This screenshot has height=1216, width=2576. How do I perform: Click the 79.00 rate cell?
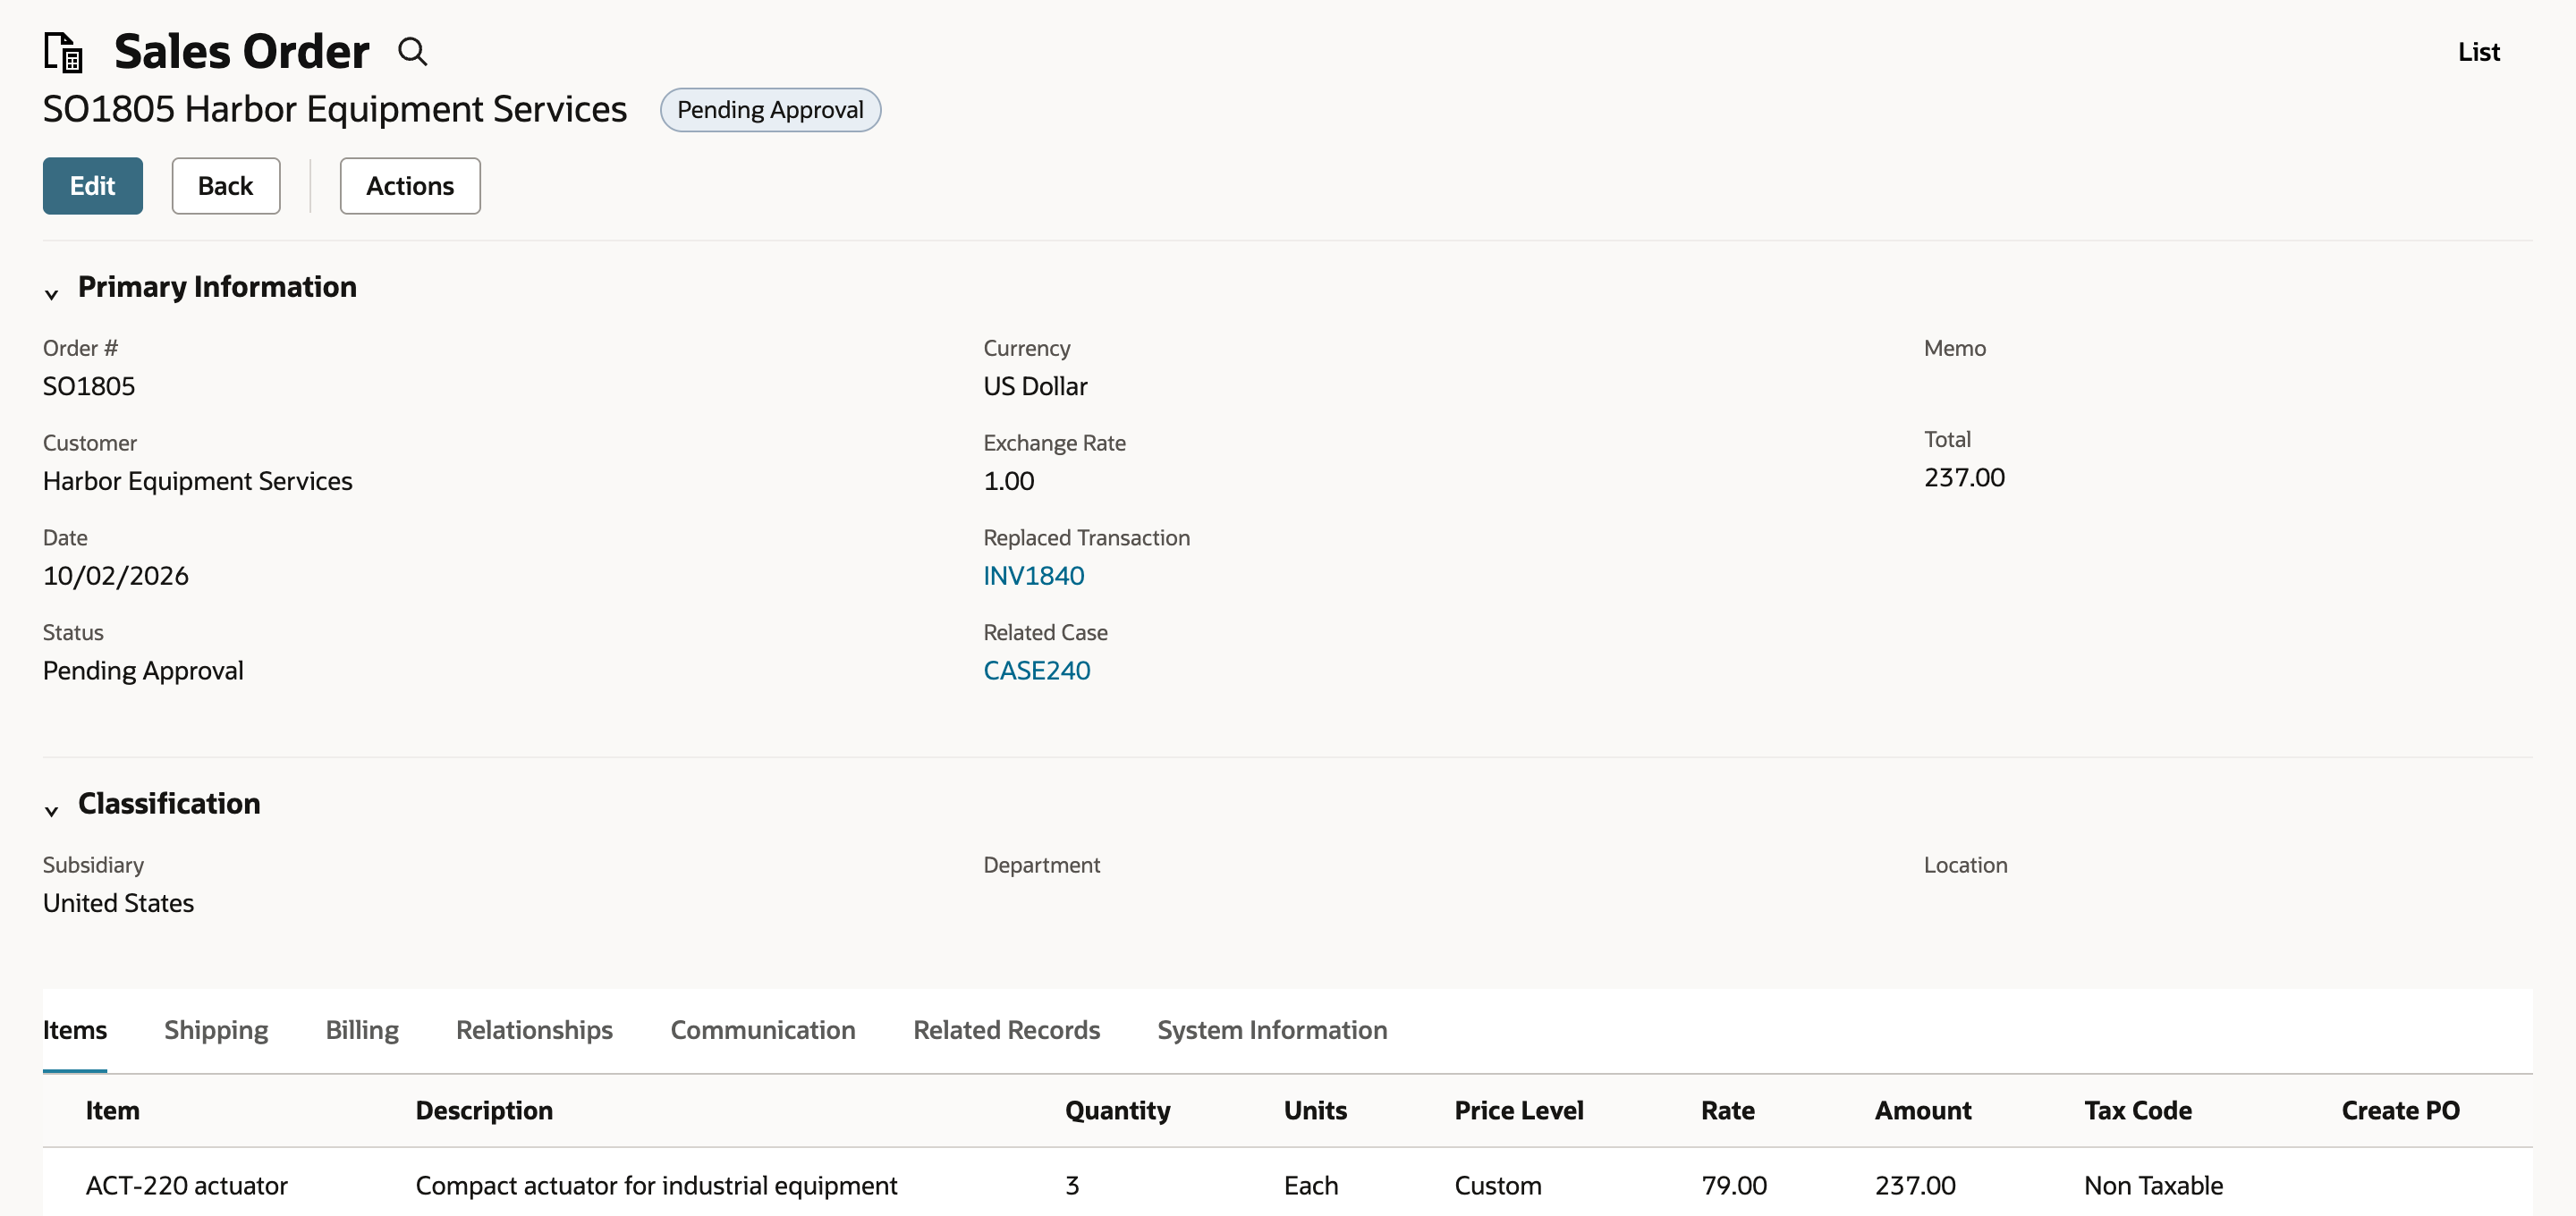[1733, 1186]
